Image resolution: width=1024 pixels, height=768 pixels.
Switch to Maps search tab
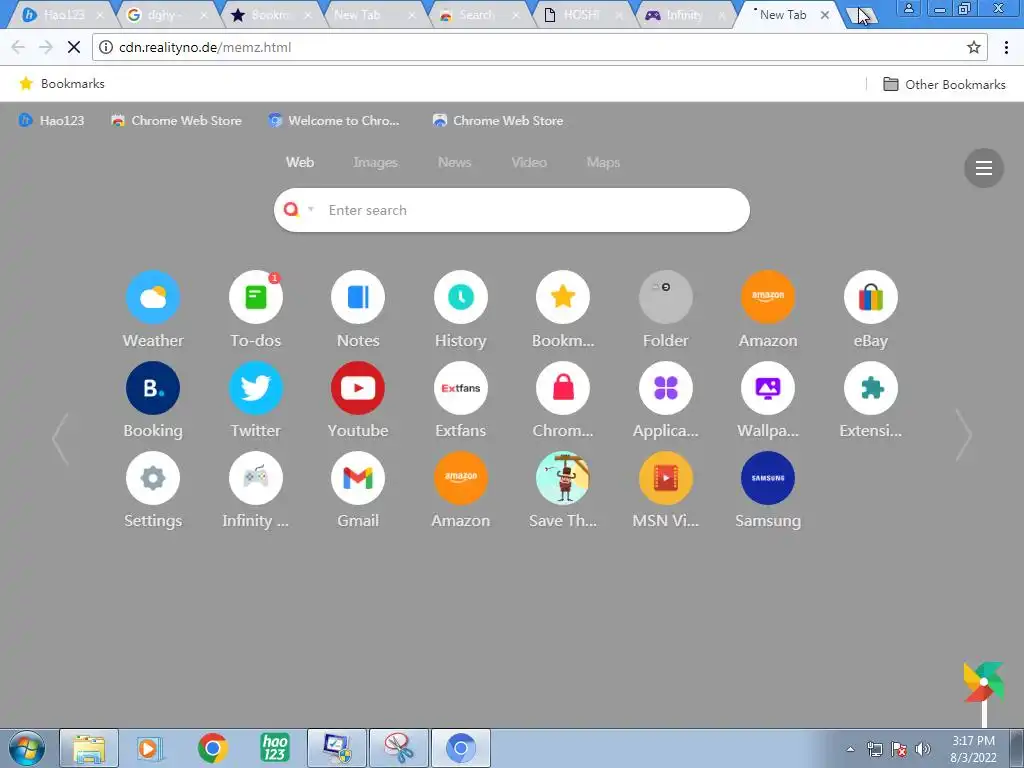coord(603,162)
